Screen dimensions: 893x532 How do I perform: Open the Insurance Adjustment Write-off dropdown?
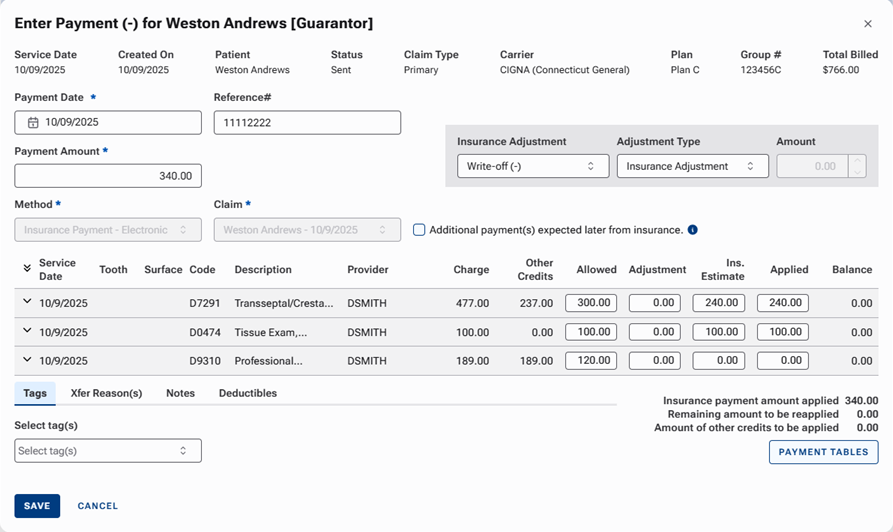[532, 166]
